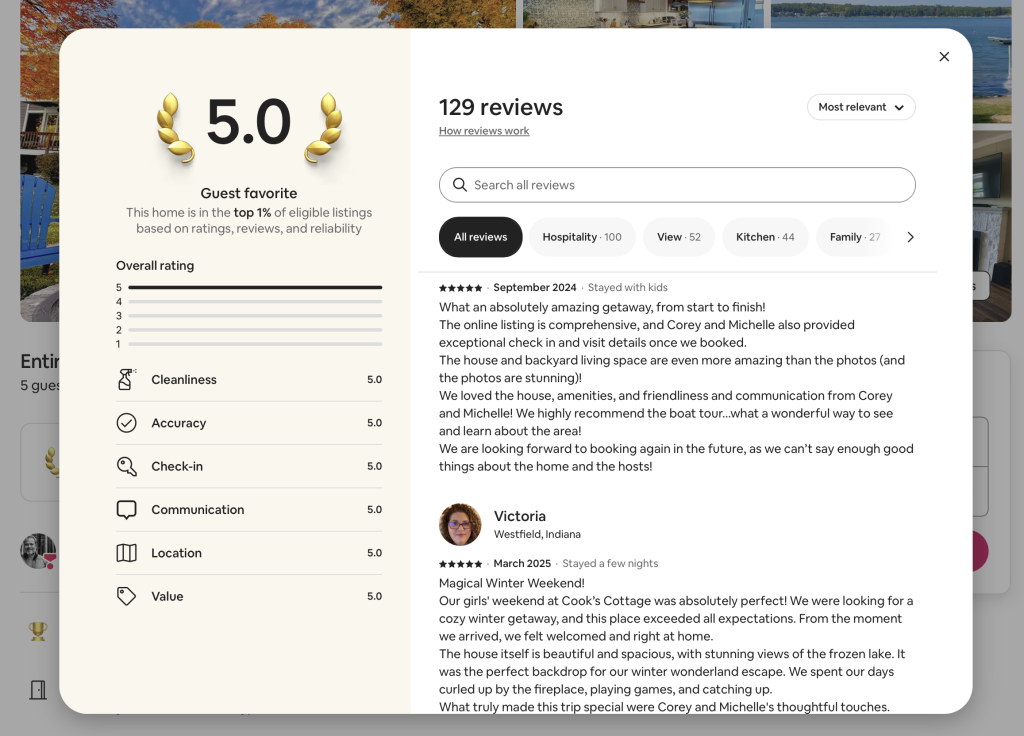Click the How reviews work link
Screen dimensions: 1024x736
(484, 131)
